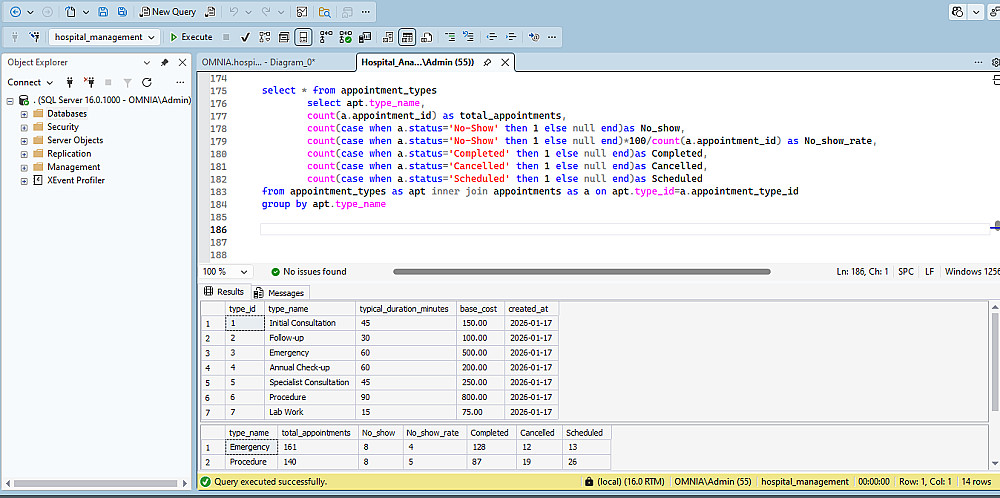Click the Disconnect icon in Object Explorer
This screenshot has height=498, width=1000.
tap(89, 82)
